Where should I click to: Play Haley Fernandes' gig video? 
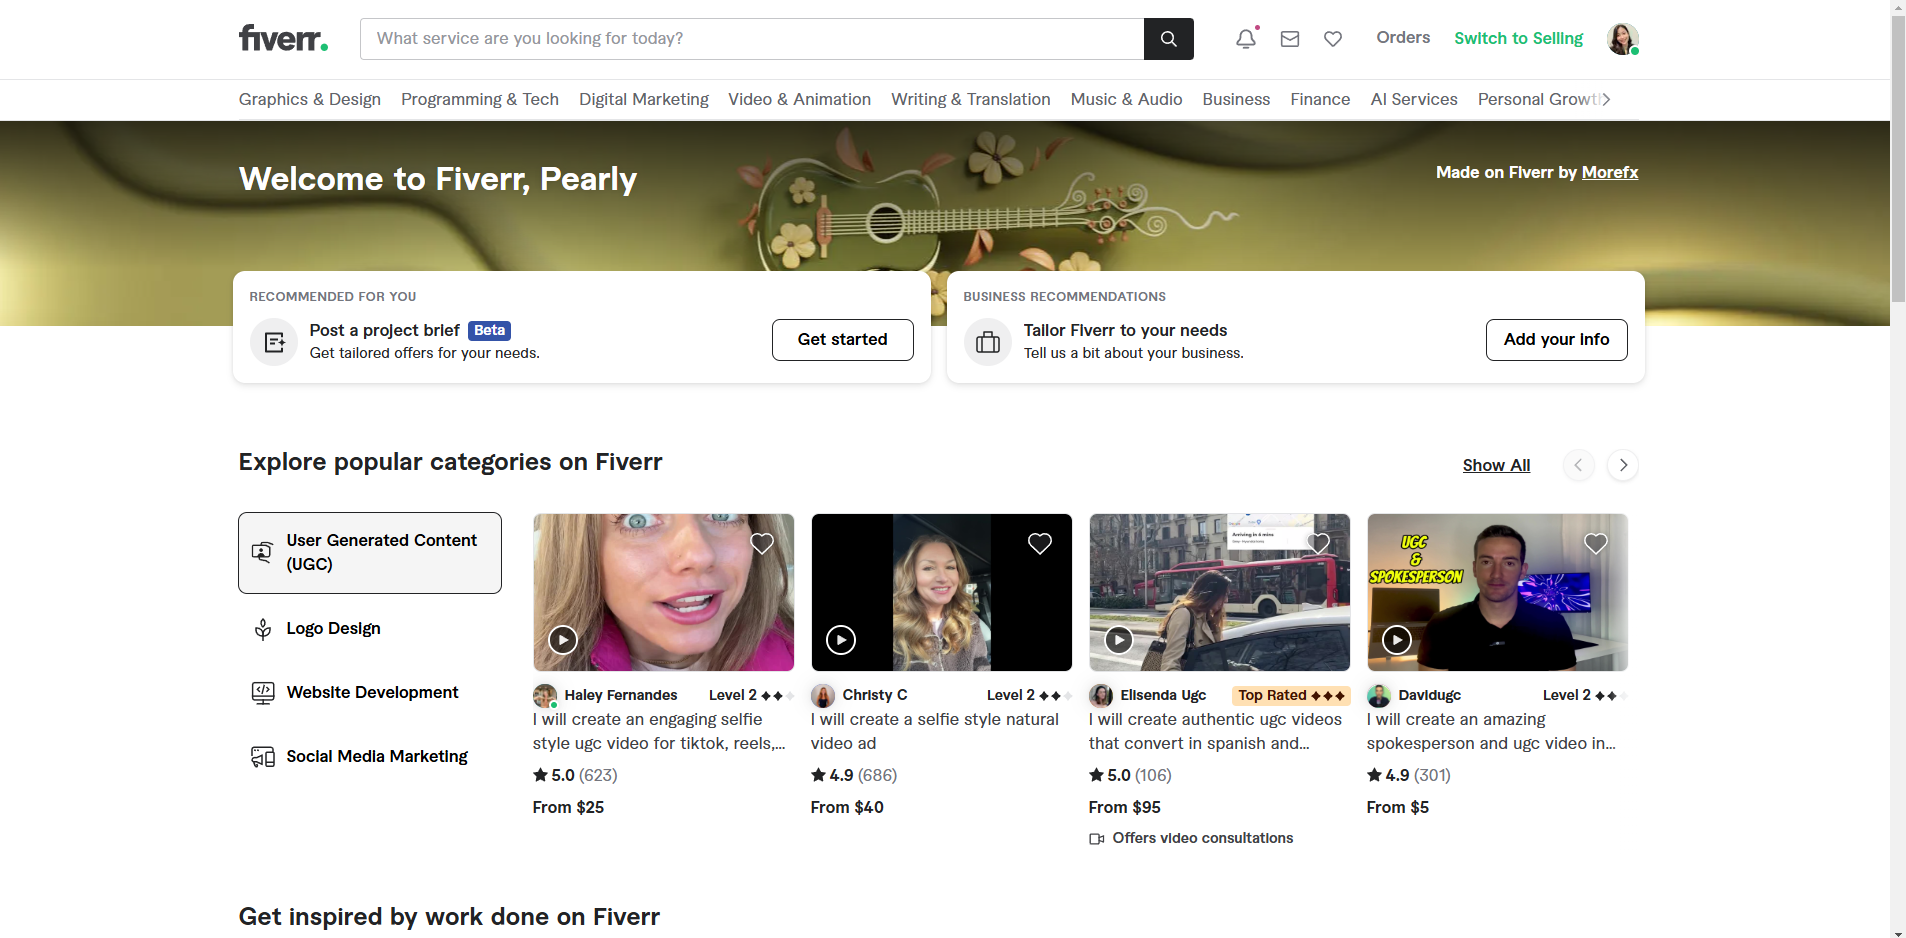(x=563, y=639)
